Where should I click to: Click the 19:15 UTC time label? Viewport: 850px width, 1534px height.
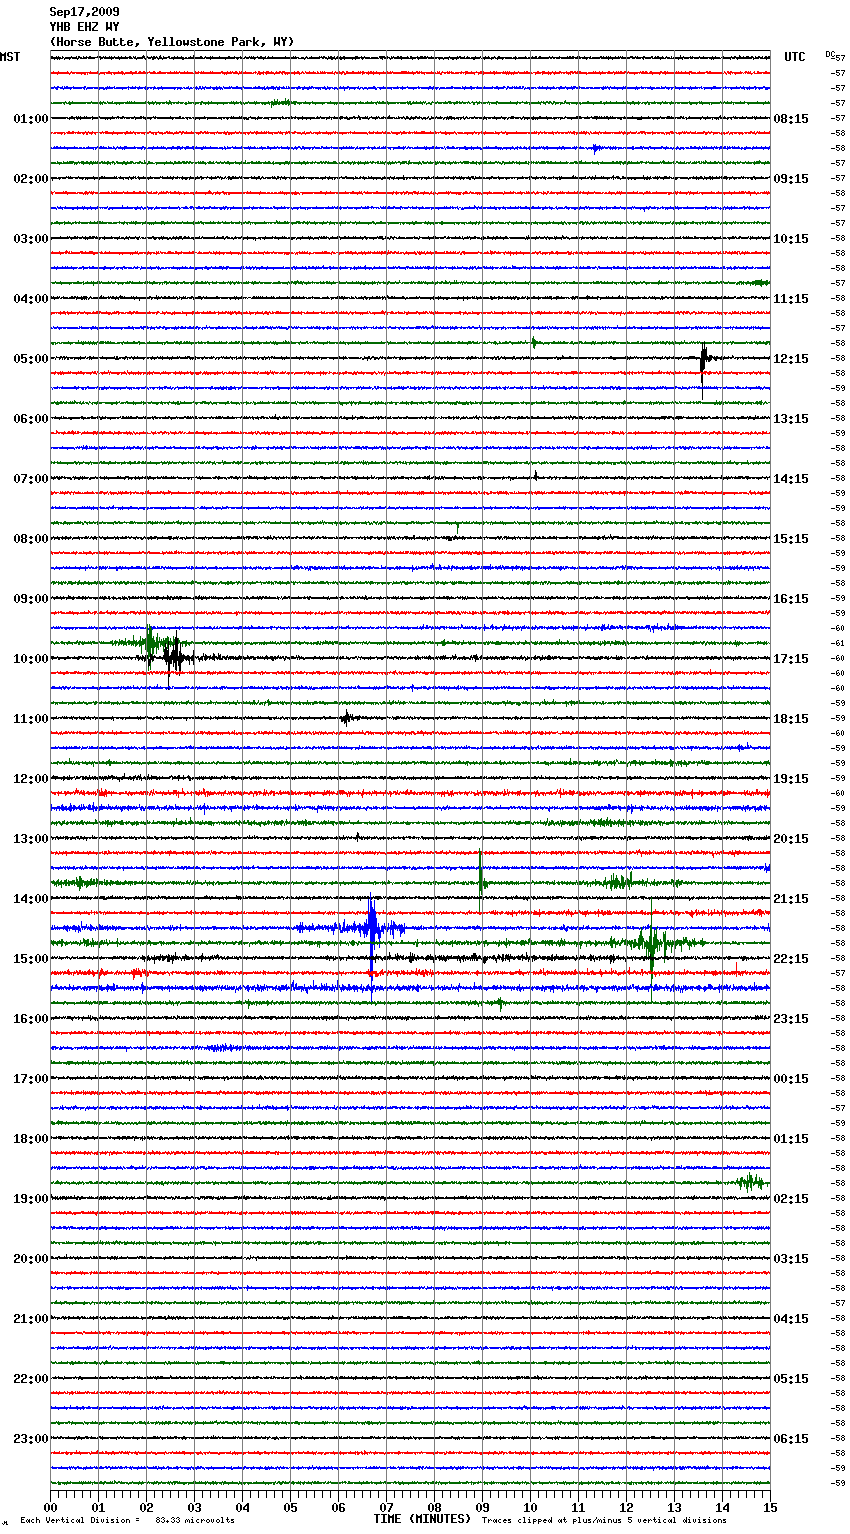(x=791, y=779)
